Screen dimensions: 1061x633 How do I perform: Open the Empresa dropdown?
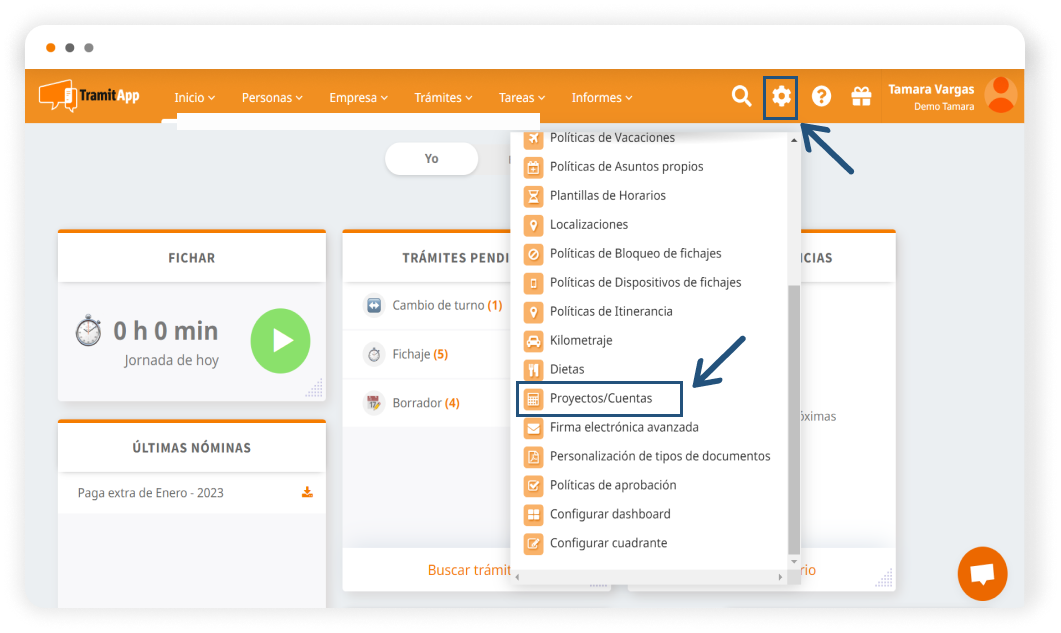coord(359,98)
